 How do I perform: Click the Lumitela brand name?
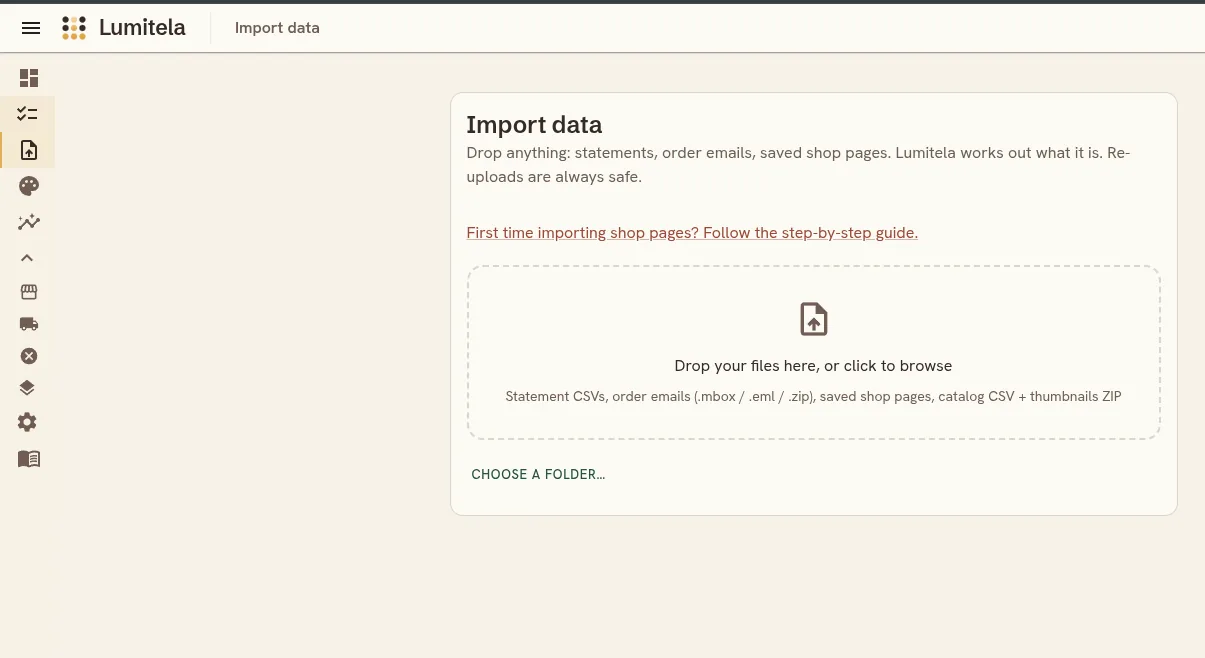click(x=142, y=28)
